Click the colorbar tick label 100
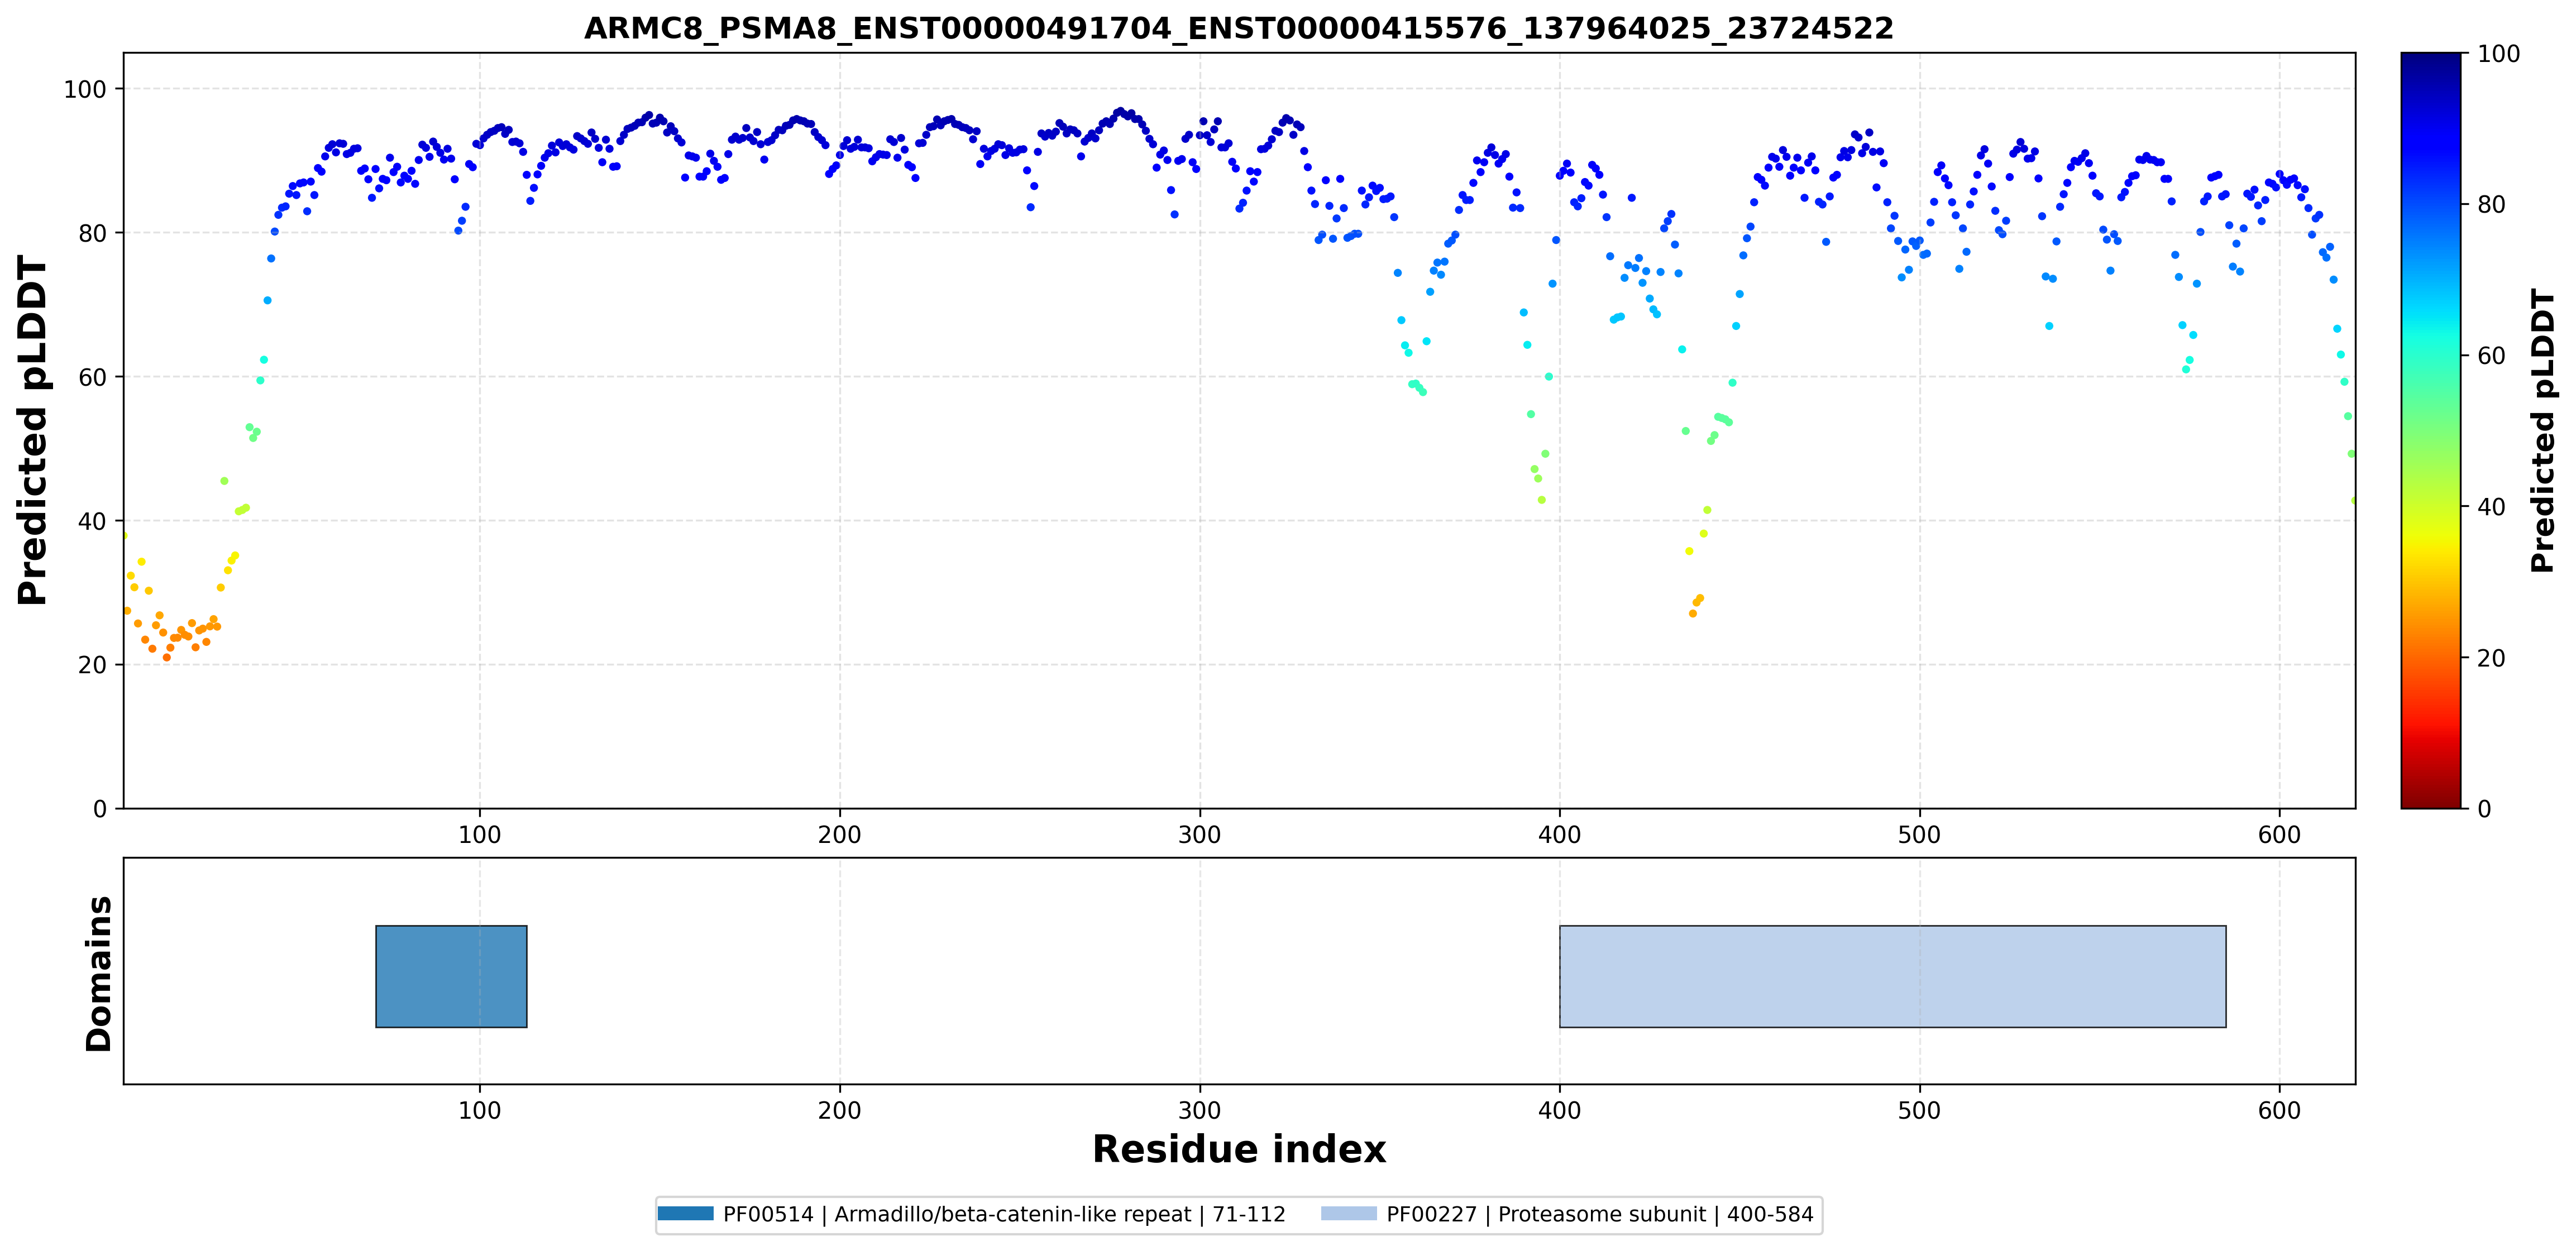The height and width of the screenshot is (1251, 2576). tap(2498, 54)
